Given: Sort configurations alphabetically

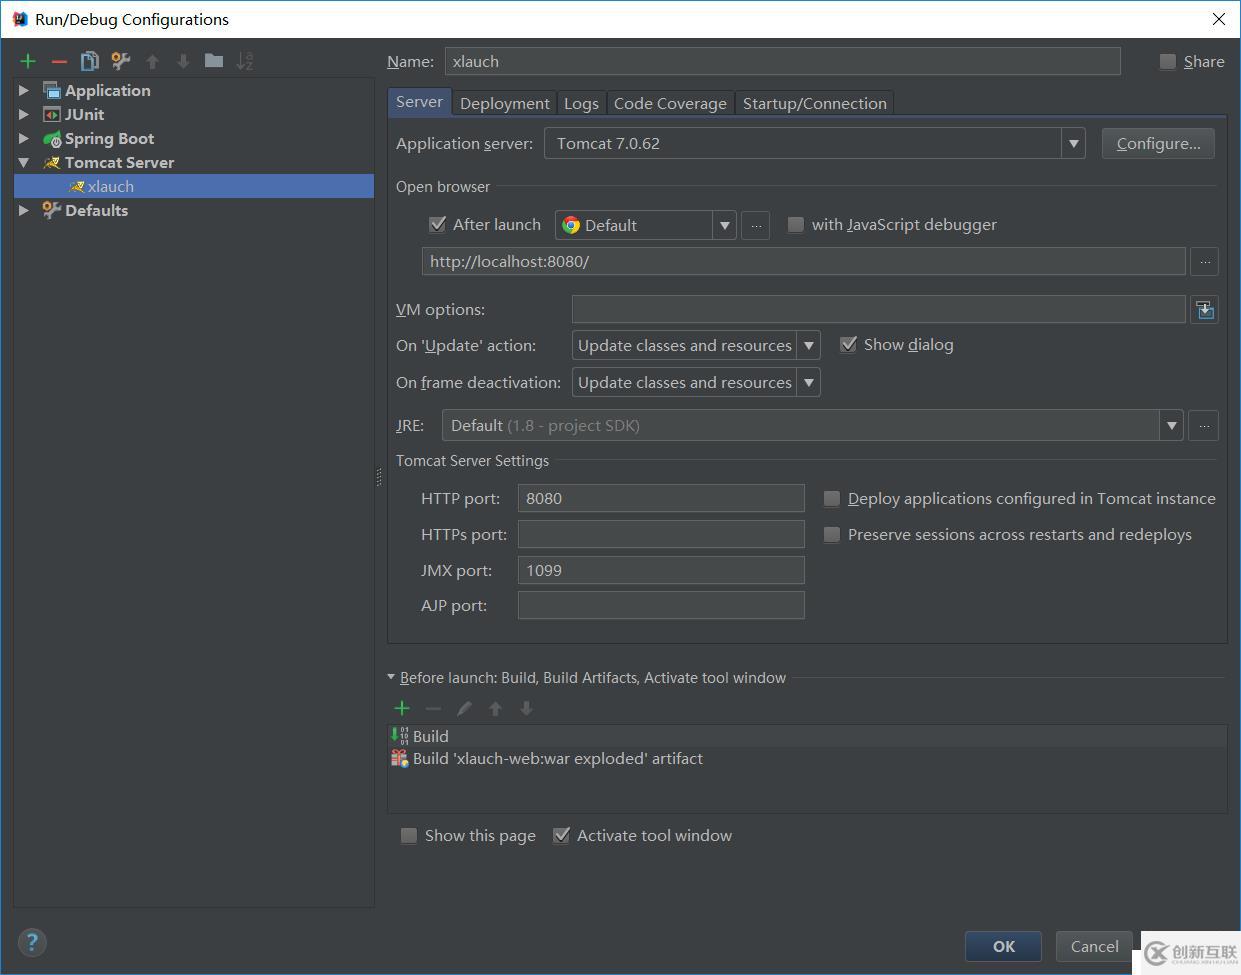Looking at the screenshot, I should tap(244, 60).
